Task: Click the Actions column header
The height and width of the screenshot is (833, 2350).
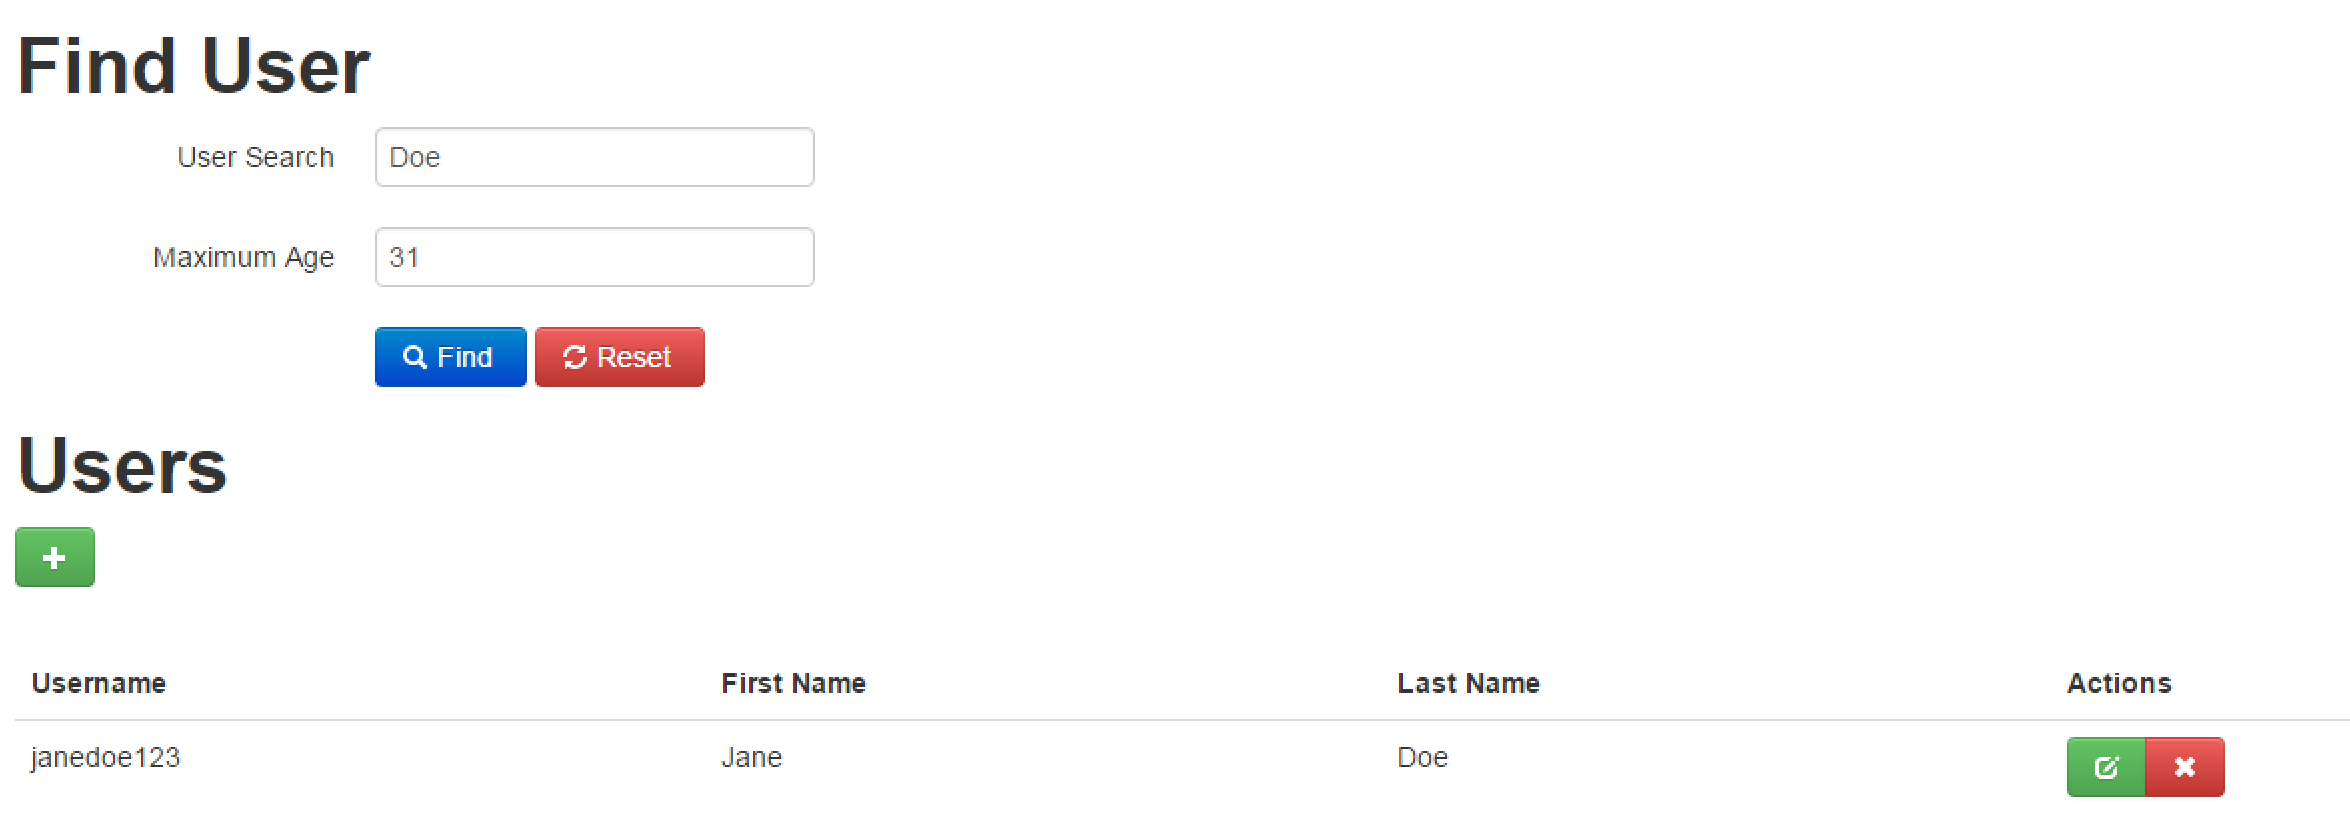Action: 2119,683
